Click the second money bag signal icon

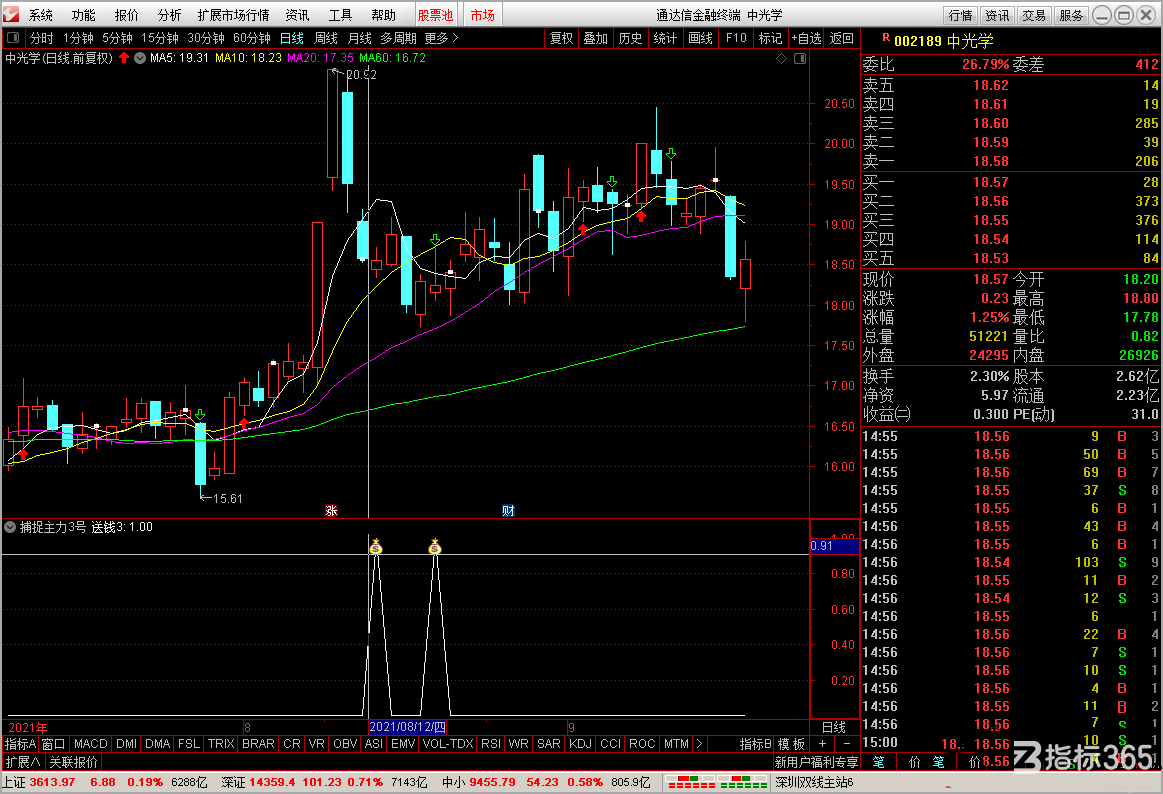[435, 546]
